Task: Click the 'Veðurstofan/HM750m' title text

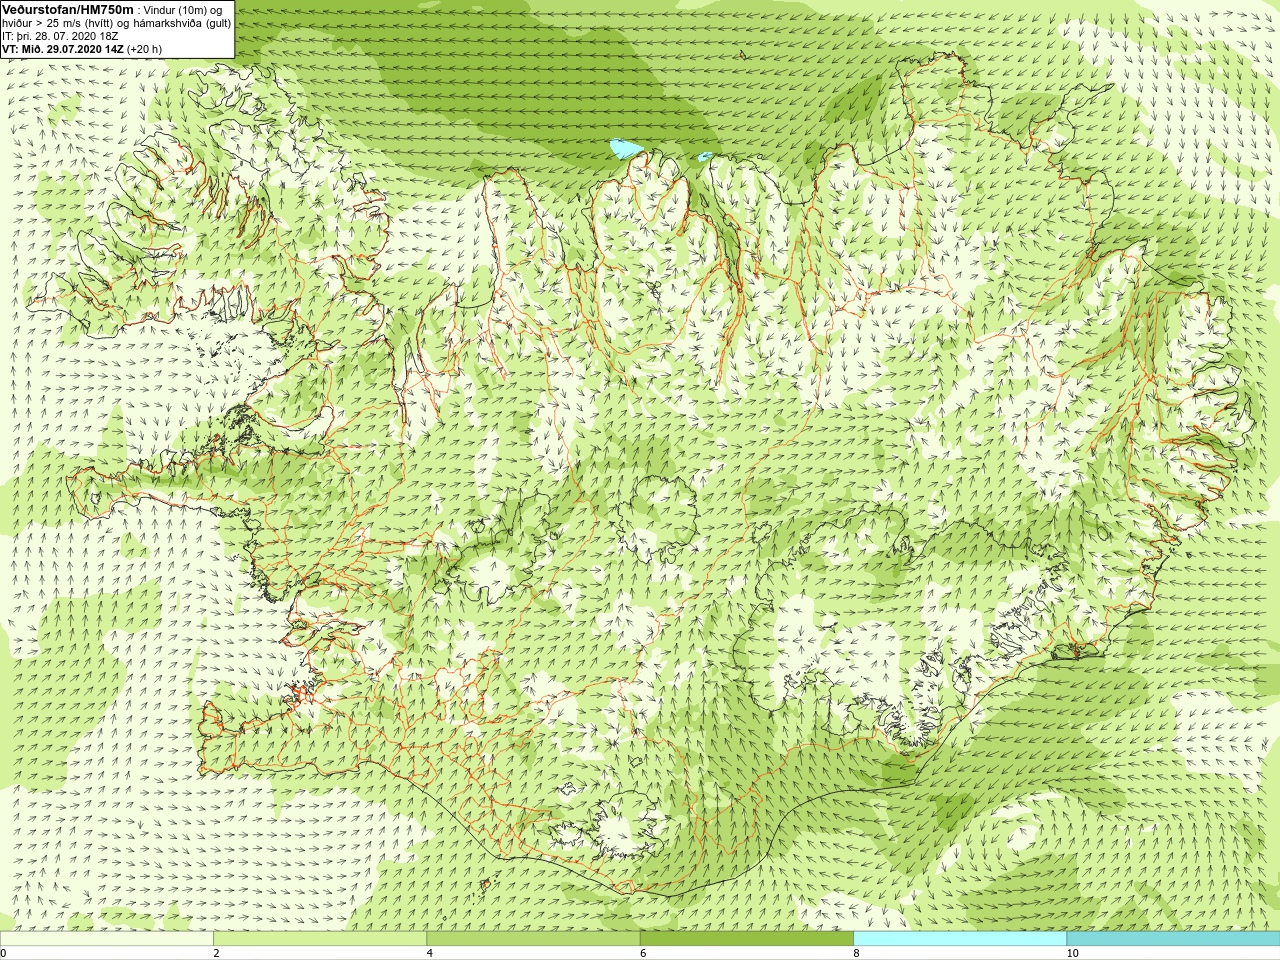Action: tap(68, 9)
